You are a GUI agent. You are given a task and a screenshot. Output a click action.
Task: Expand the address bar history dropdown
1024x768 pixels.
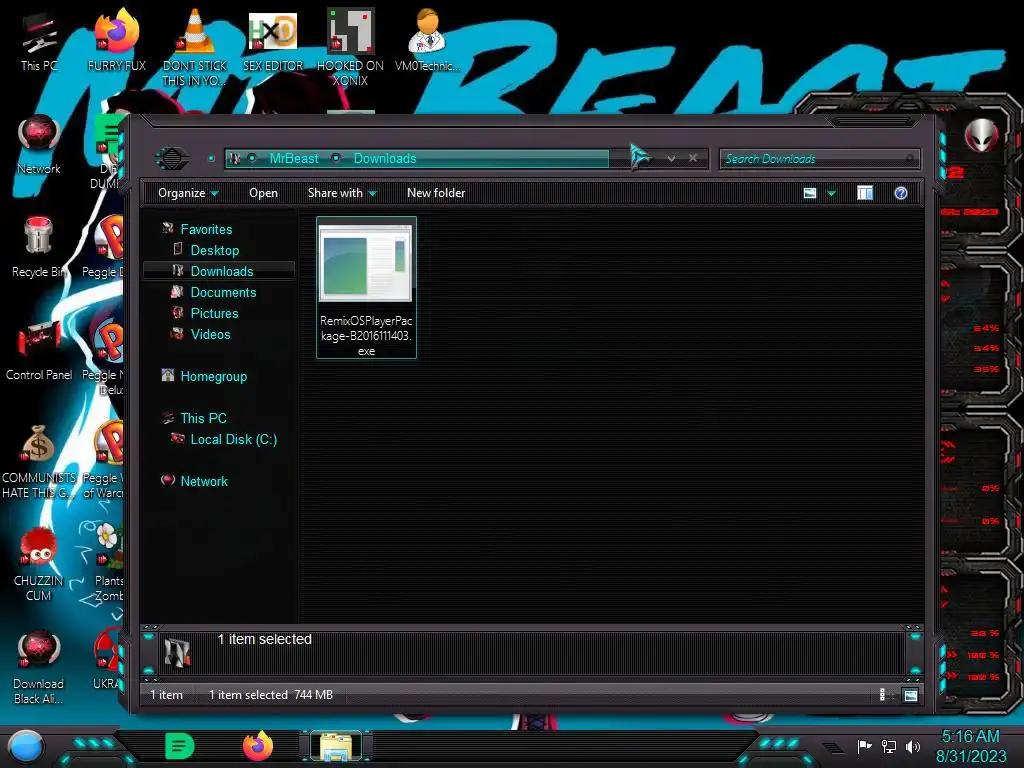pos(671,159)
